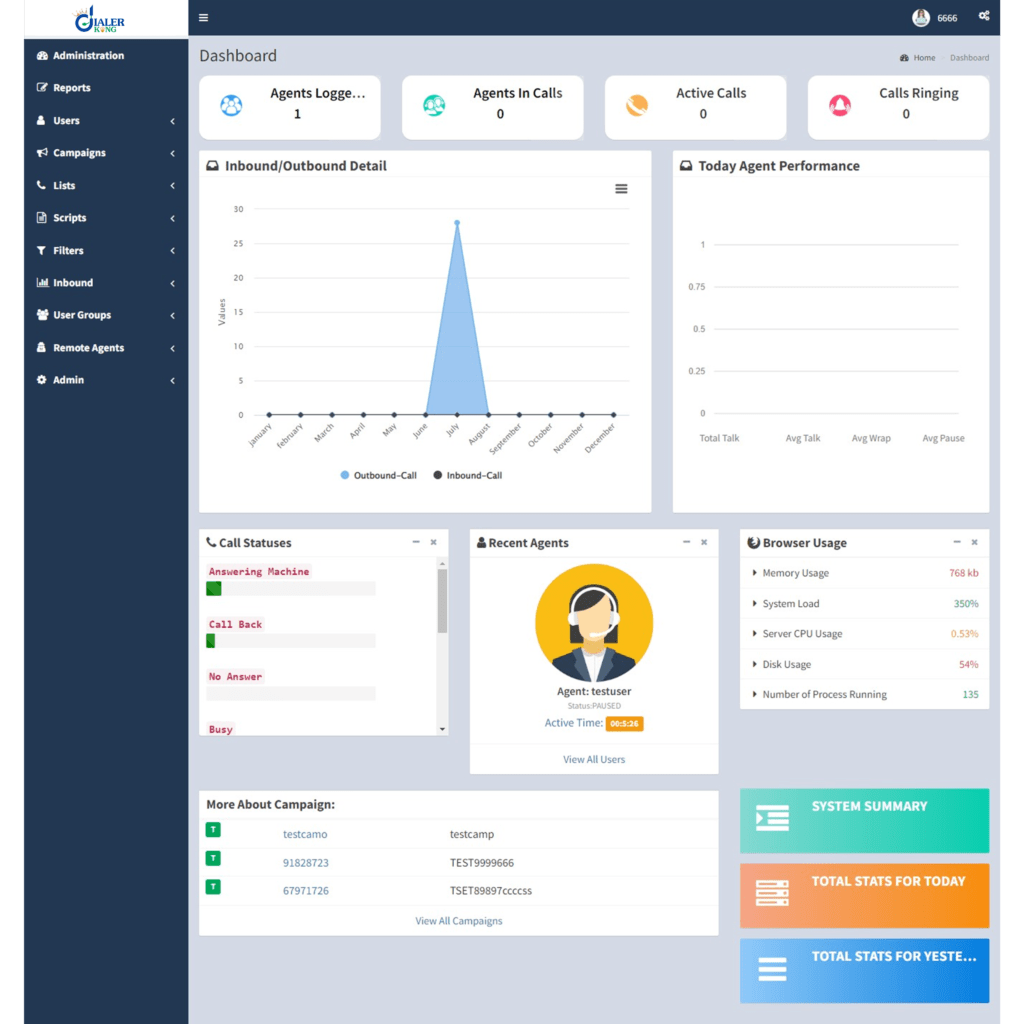
Task: Close the Recent Agents panel
Action: tap(704, 542)
